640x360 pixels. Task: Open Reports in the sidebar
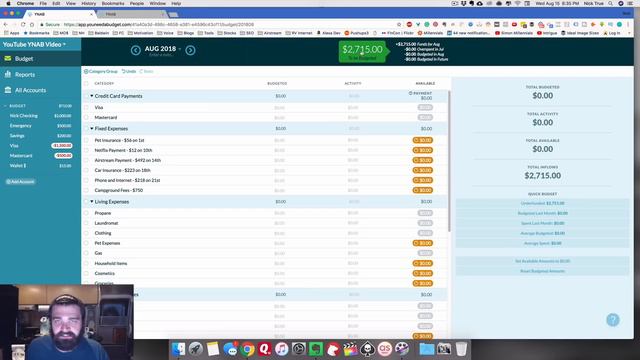[40, 75]
